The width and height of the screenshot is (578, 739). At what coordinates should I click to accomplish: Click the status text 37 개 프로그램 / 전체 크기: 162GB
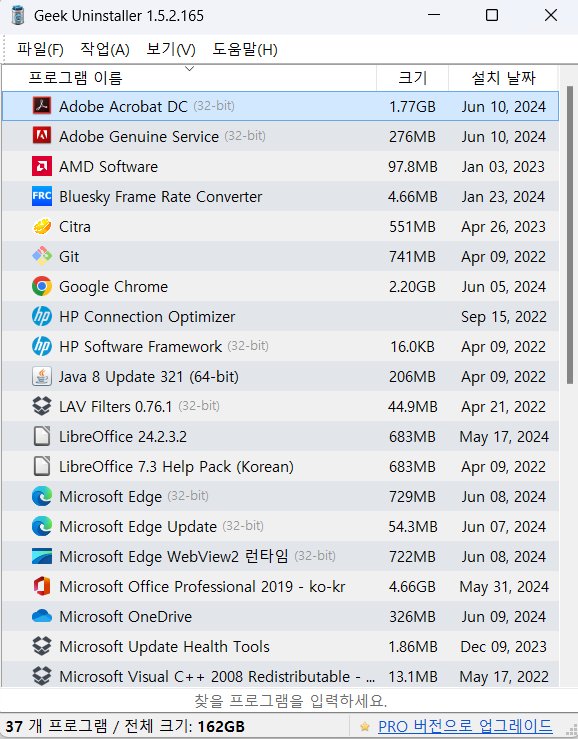point(125,726)
